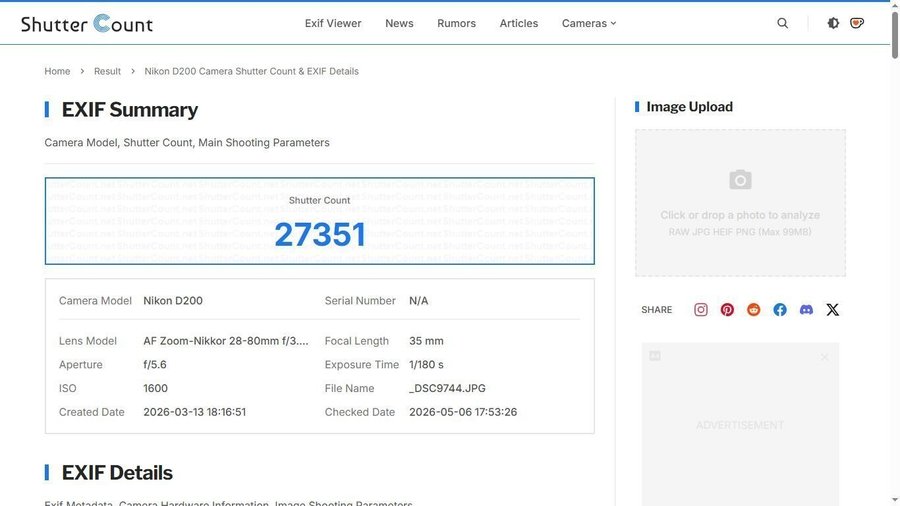Close the advertisement with X
Viewport: 900px width, 506px height.
tap(825, 357)
